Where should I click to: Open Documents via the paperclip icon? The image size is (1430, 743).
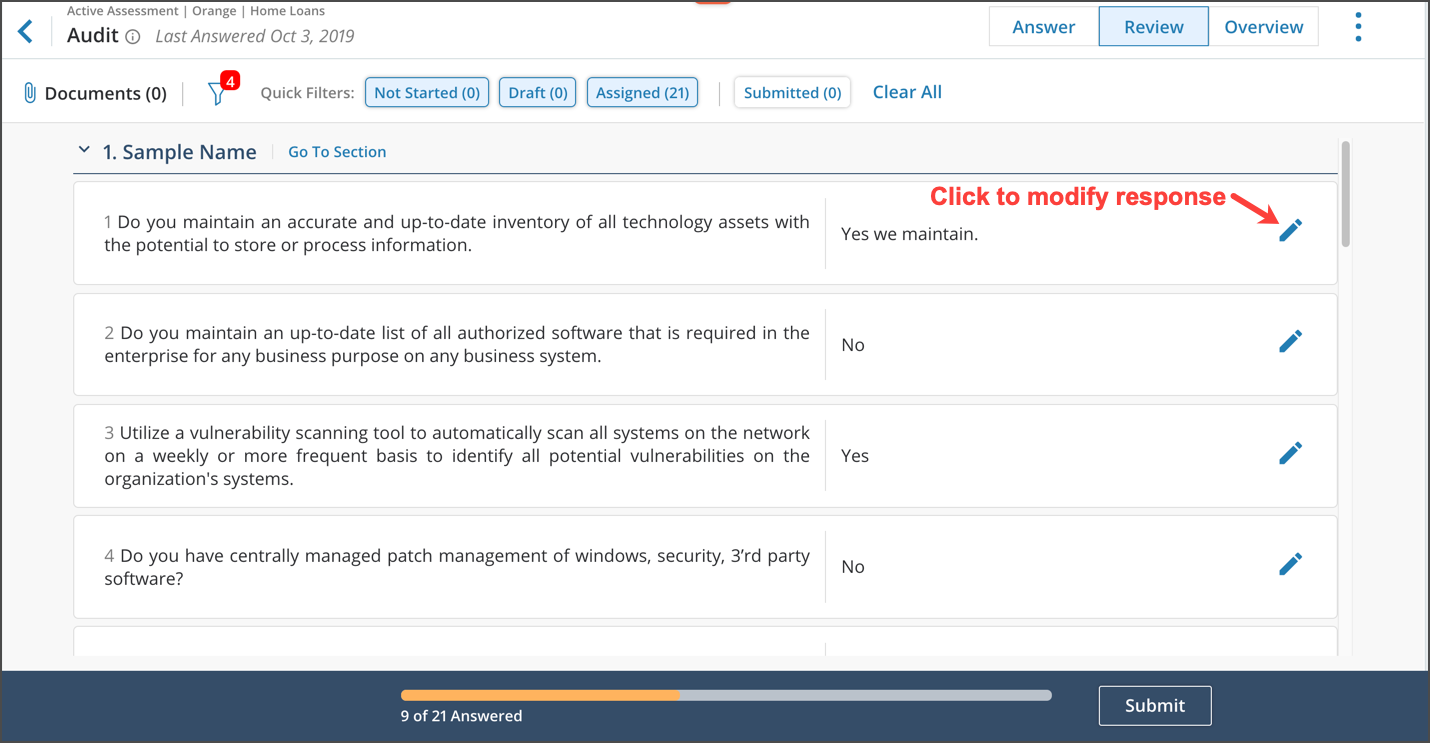coord(30,93)
